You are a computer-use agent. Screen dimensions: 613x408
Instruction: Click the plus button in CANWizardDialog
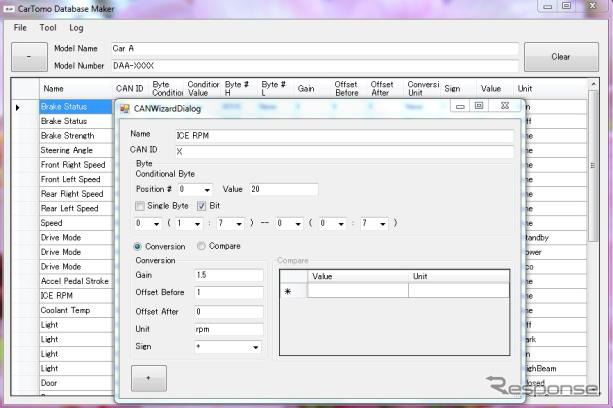pyautogui.click(x=149, y=378)
